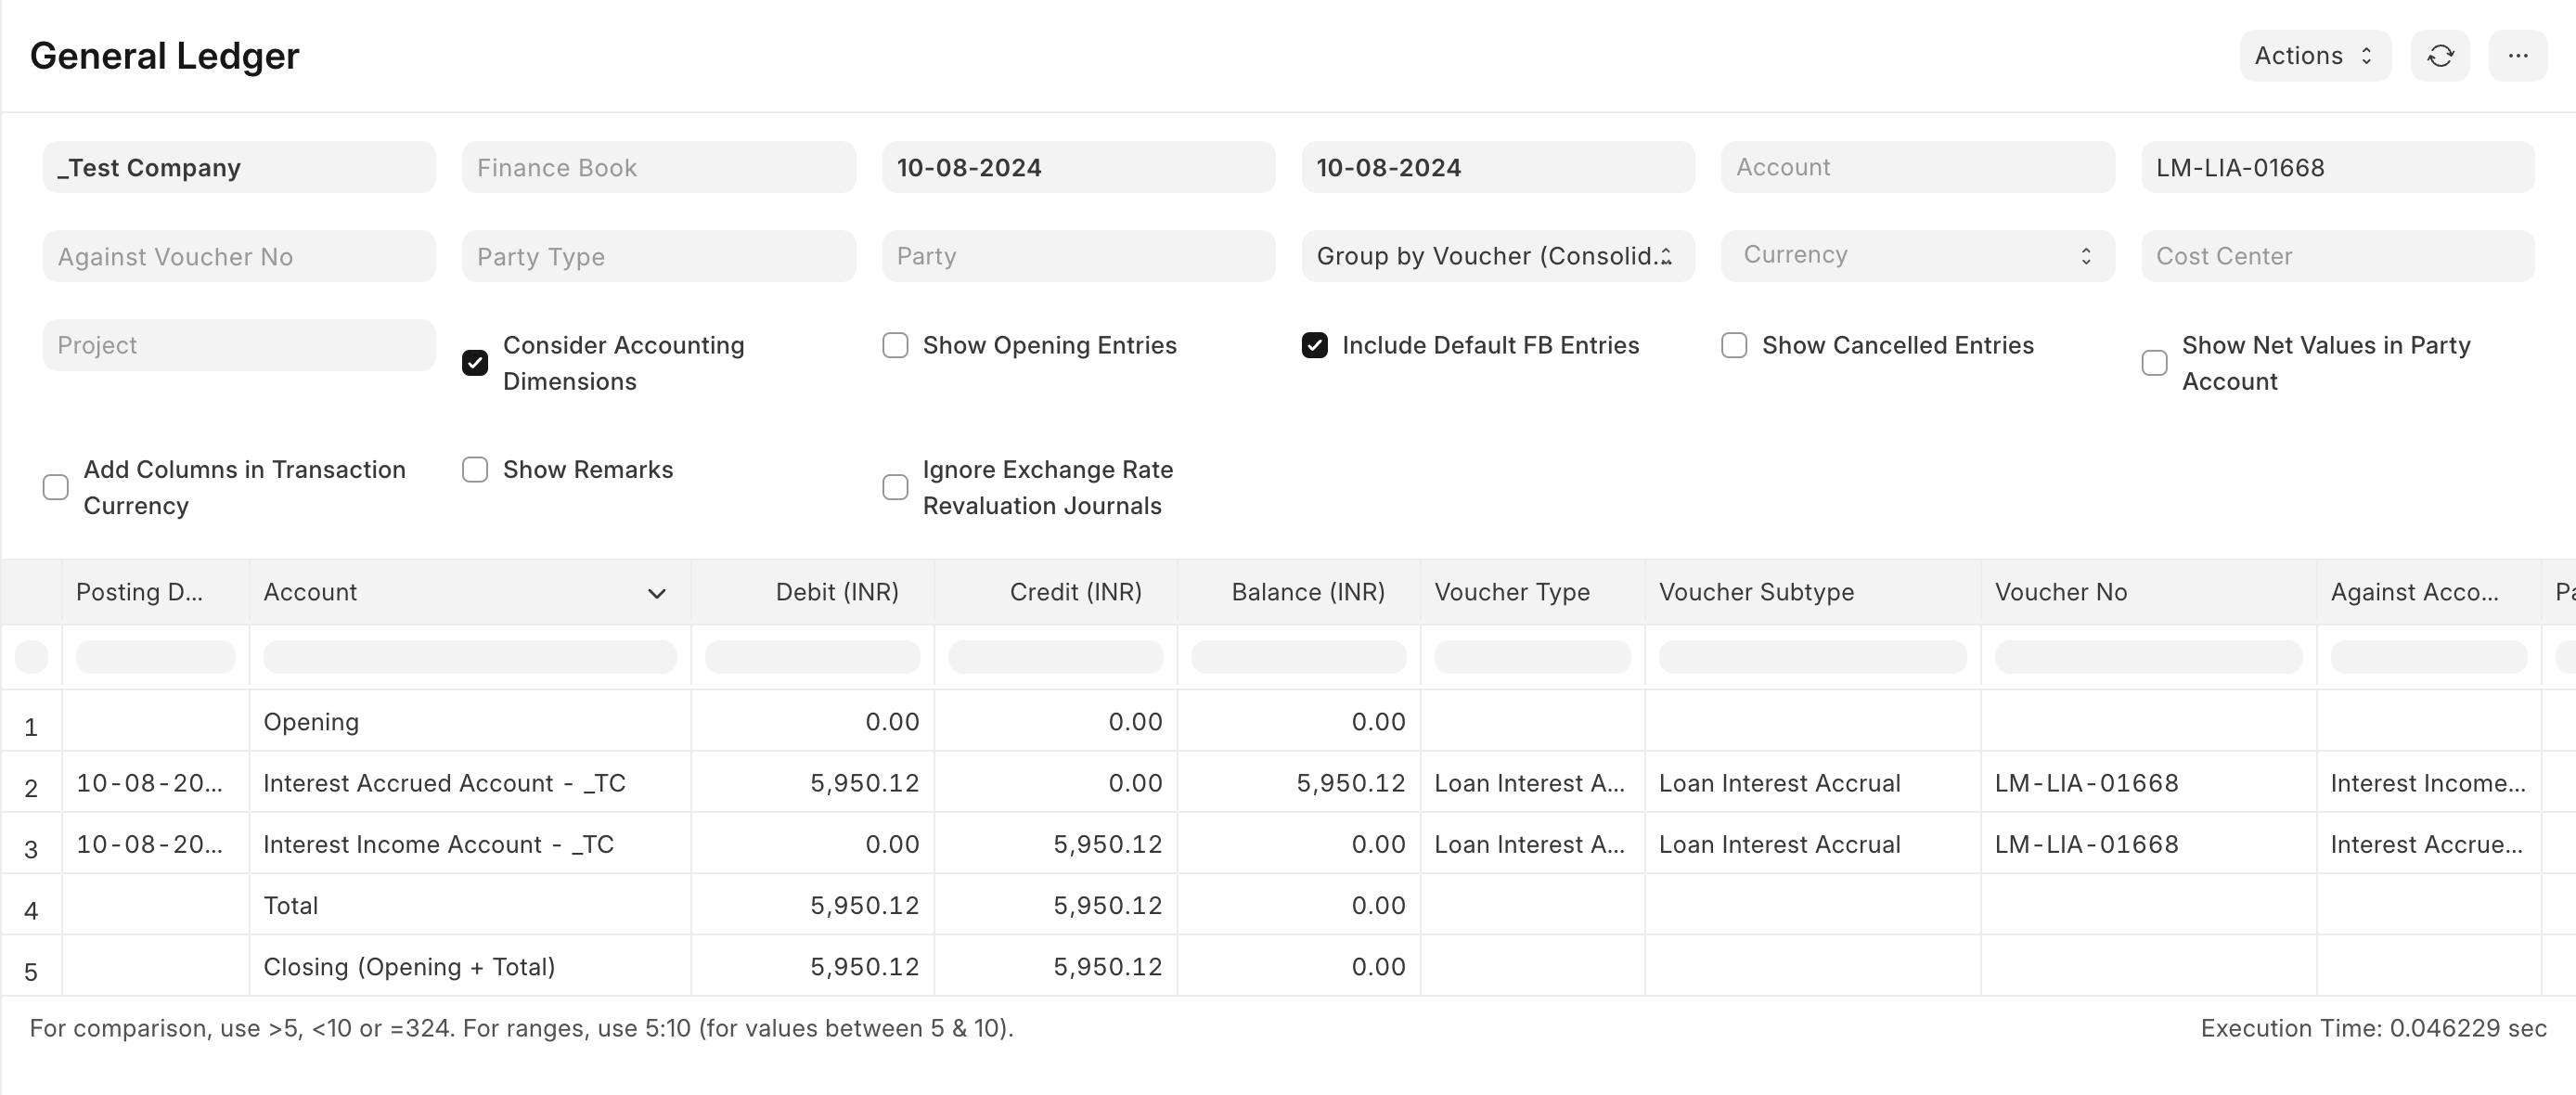This screenshot has width=2576, height=1095.
Task: Enable Add Columns in Transaction Currency
Action: (56, 487)
